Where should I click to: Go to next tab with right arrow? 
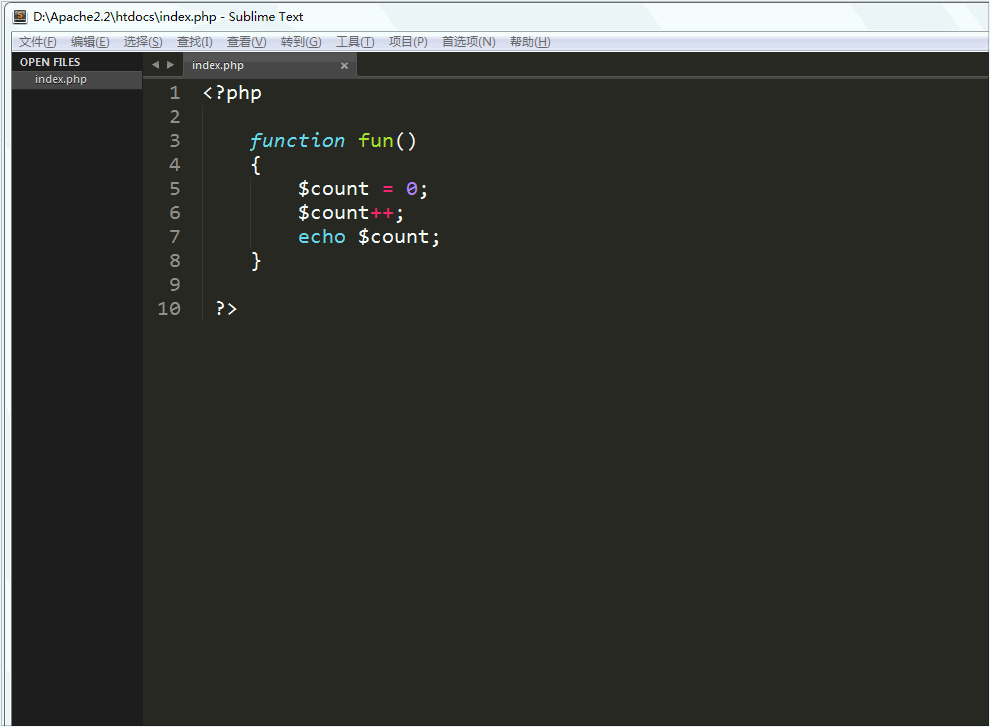[x=170, y=64]
